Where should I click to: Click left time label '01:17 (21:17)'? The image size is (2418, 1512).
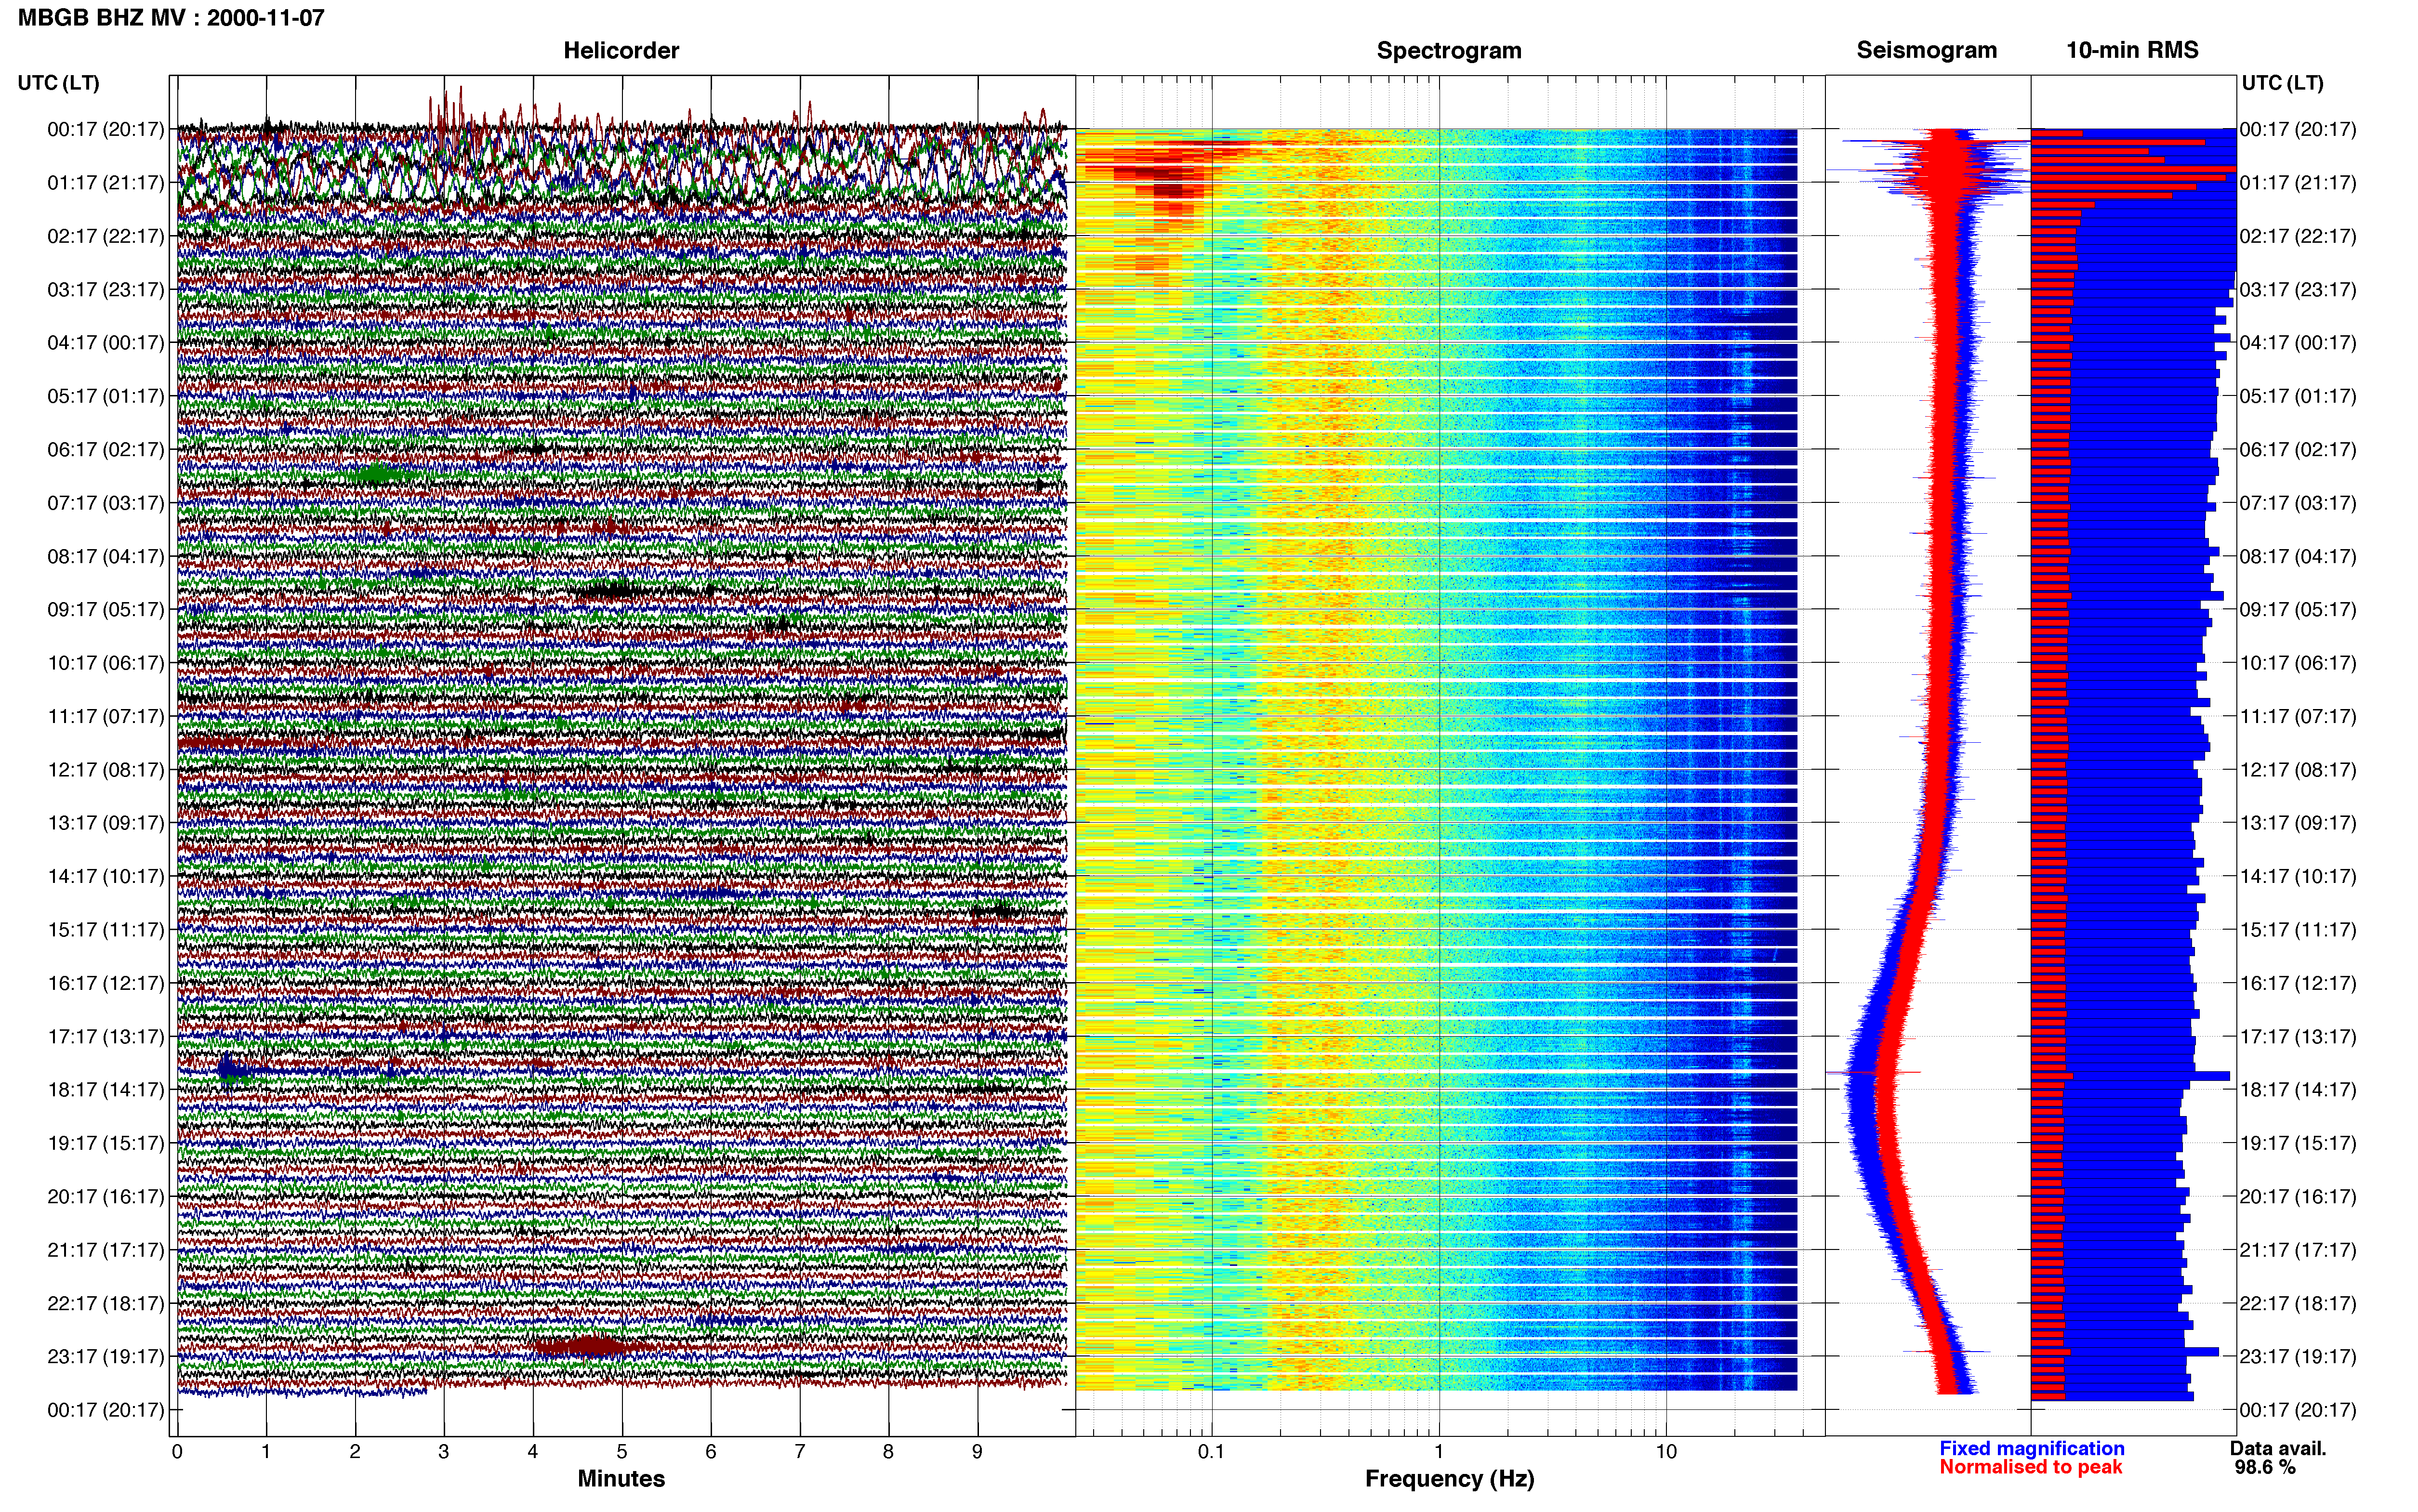point(105,182)
